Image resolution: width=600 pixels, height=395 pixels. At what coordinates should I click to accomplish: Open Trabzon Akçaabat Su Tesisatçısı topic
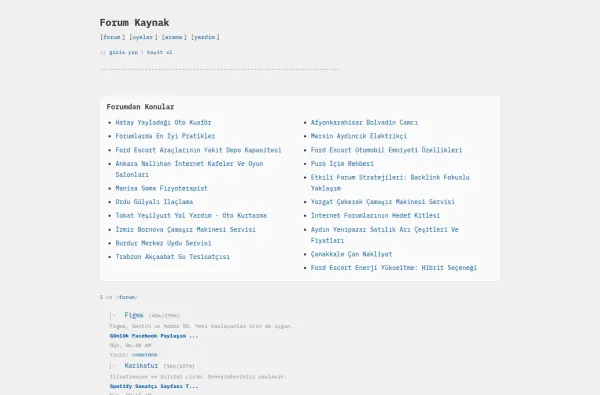[x=173, y=256]
